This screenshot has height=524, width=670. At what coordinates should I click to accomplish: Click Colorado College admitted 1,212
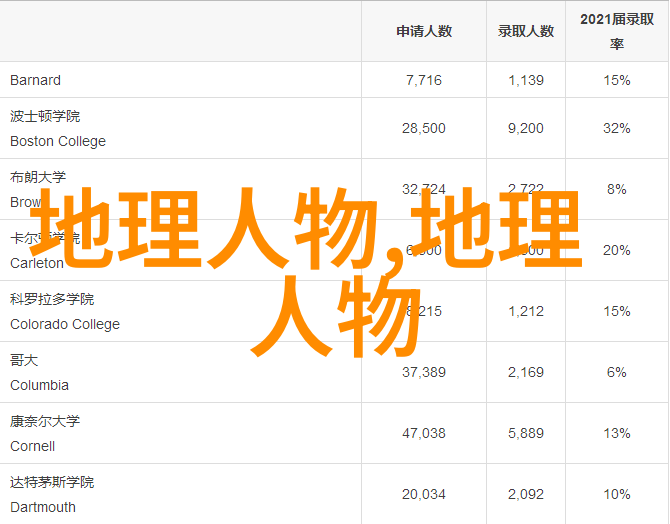tap(526, 312)
